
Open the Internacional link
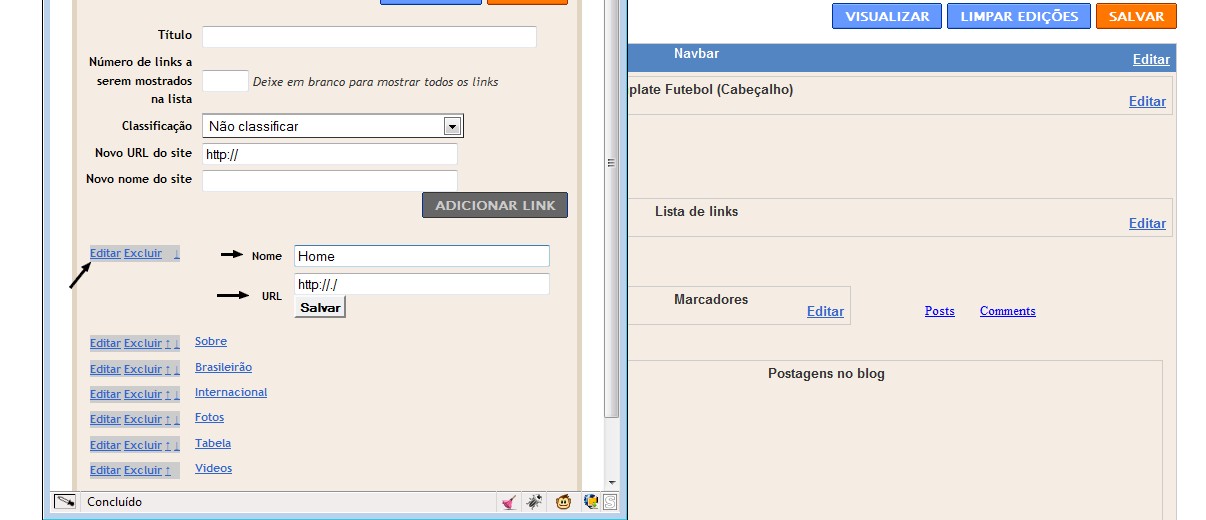[231, 392]
